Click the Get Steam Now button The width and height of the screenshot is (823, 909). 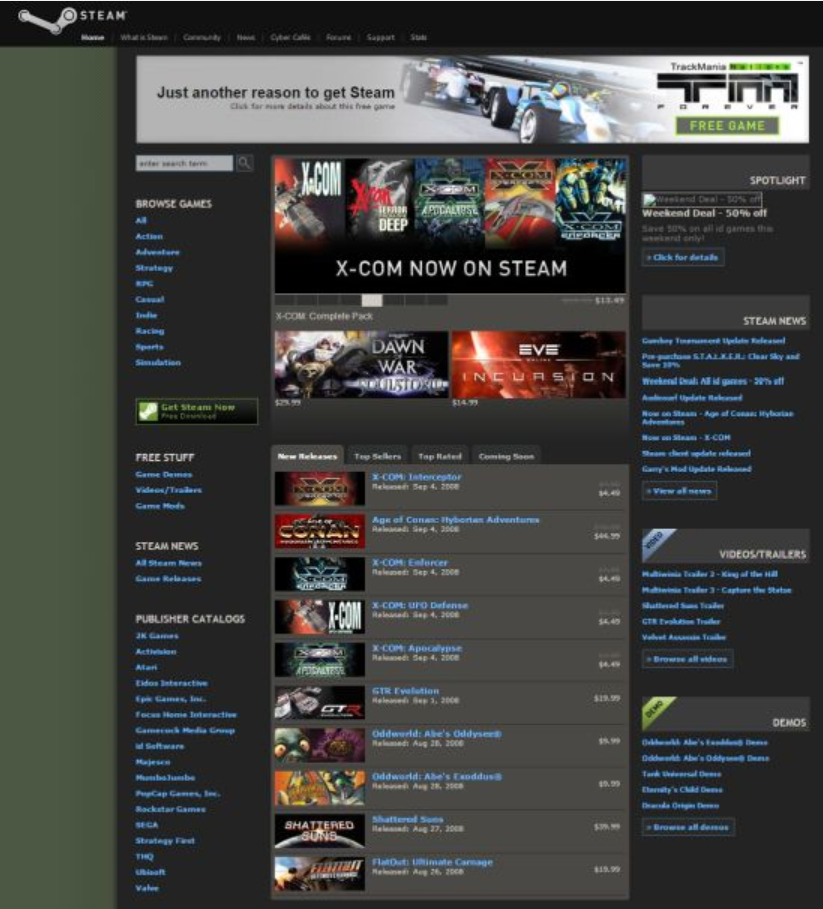point(196,412)
